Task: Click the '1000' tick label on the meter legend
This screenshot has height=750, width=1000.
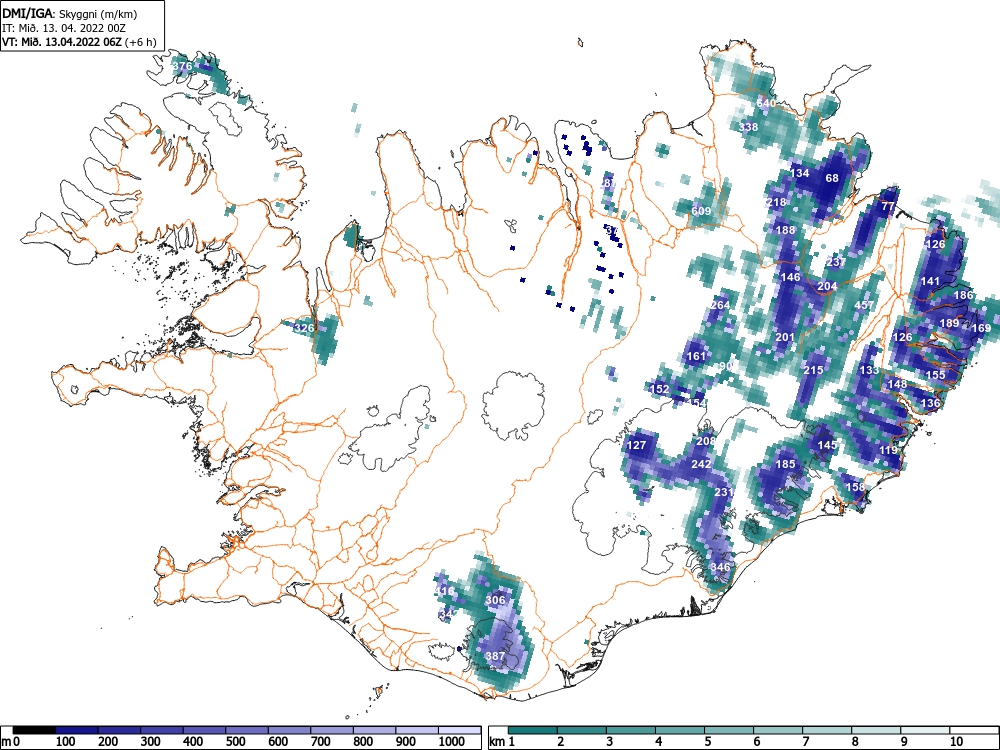Action: tap(452, 742)
